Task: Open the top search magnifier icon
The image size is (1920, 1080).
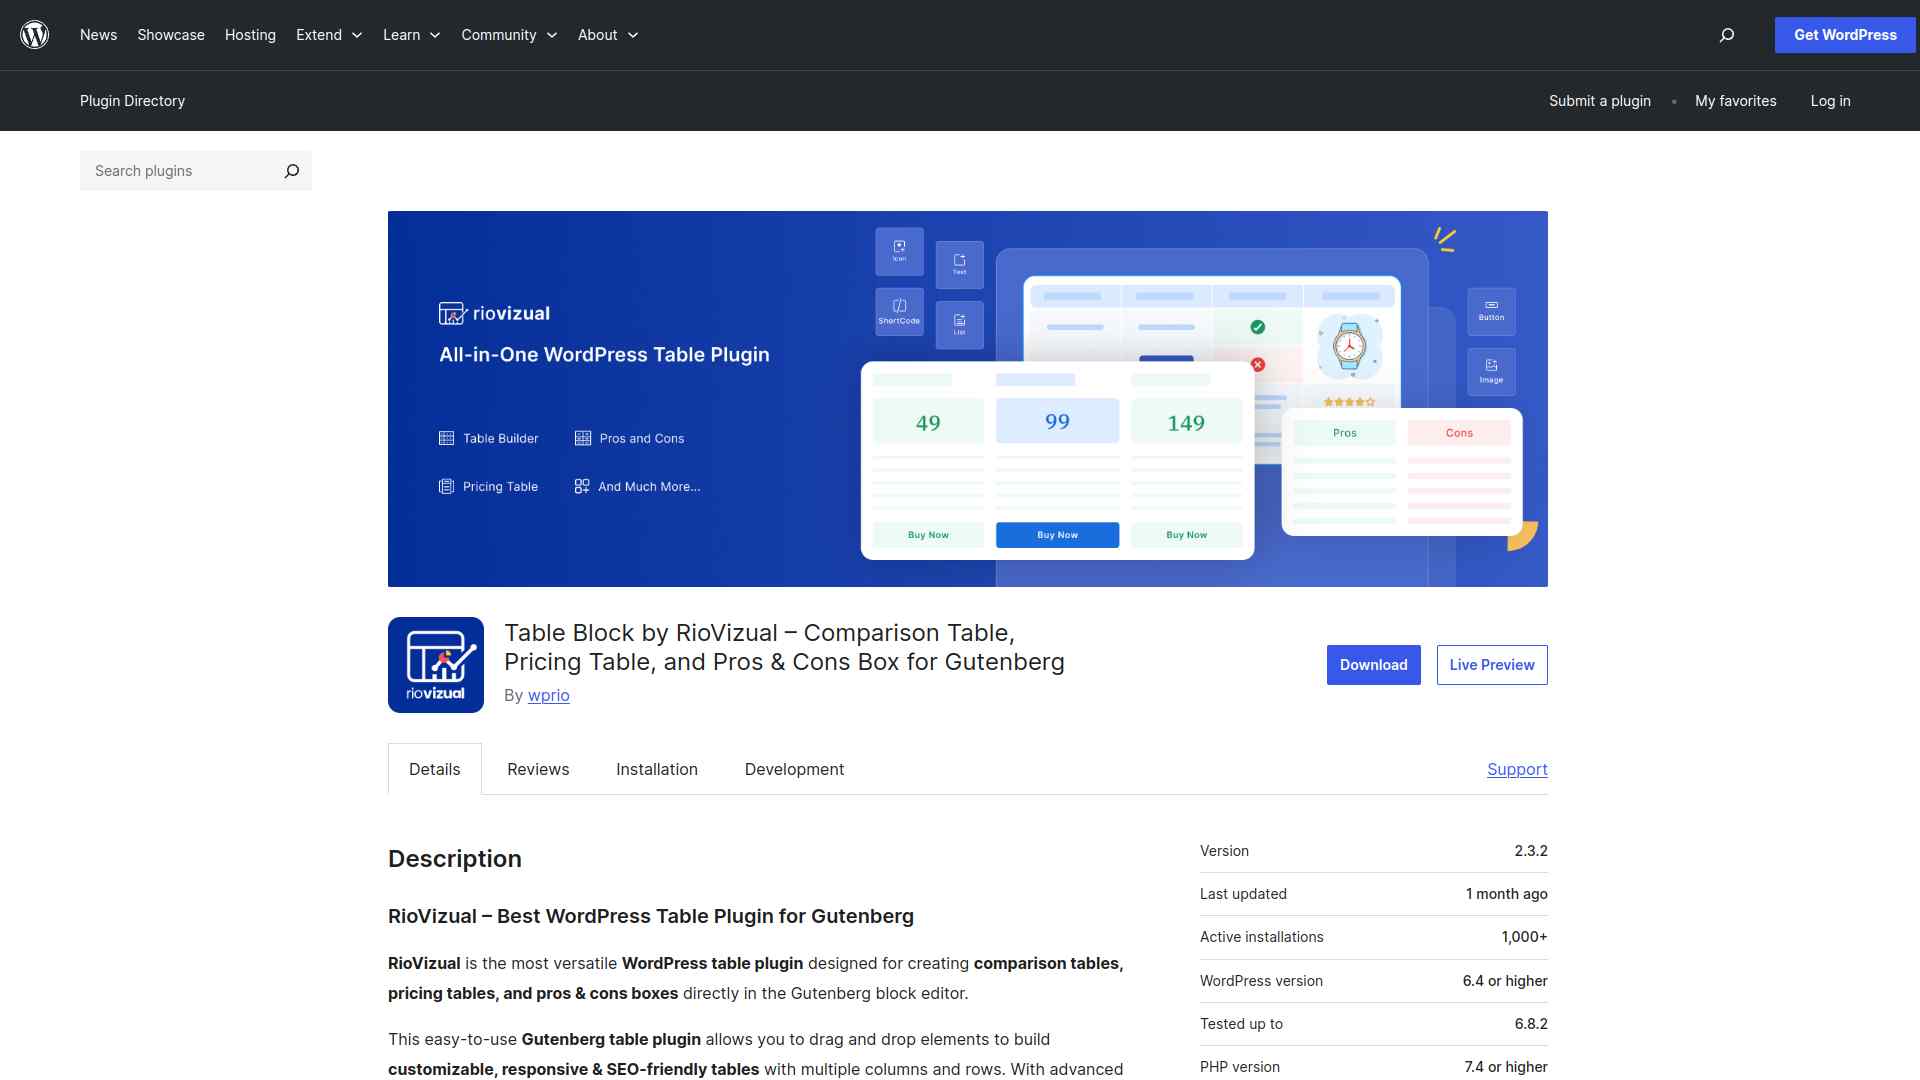Action: pos(1726,35)
